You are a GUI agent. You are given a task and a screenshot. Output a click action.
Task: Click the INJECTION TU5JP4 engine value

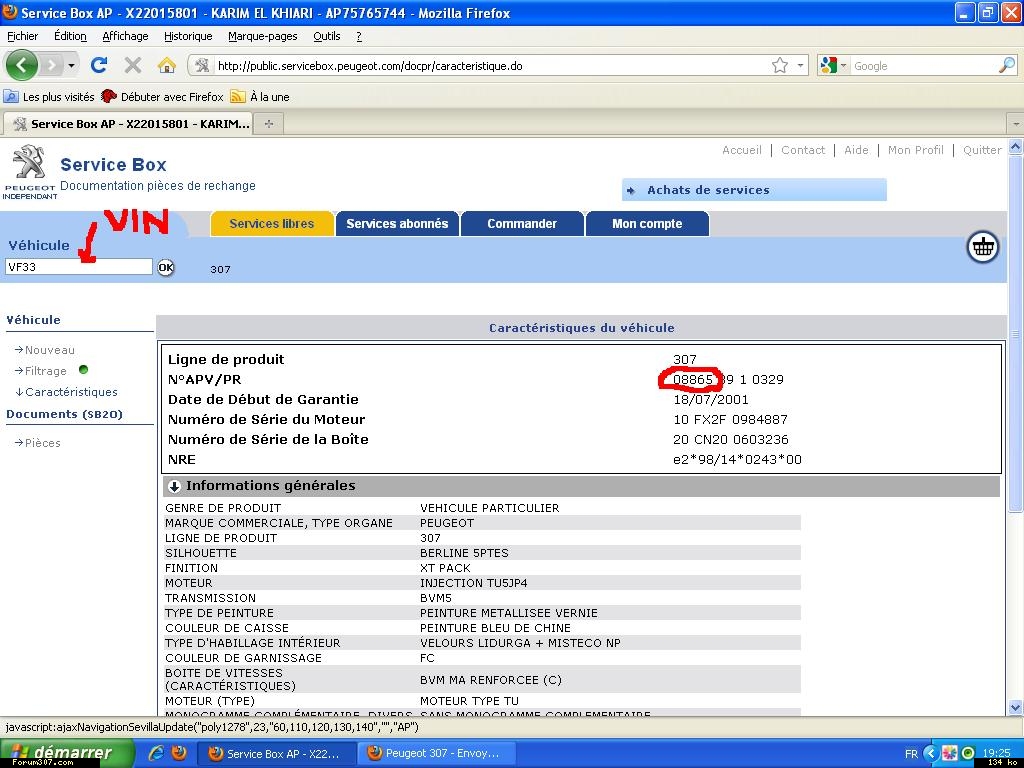coord(473,583)
